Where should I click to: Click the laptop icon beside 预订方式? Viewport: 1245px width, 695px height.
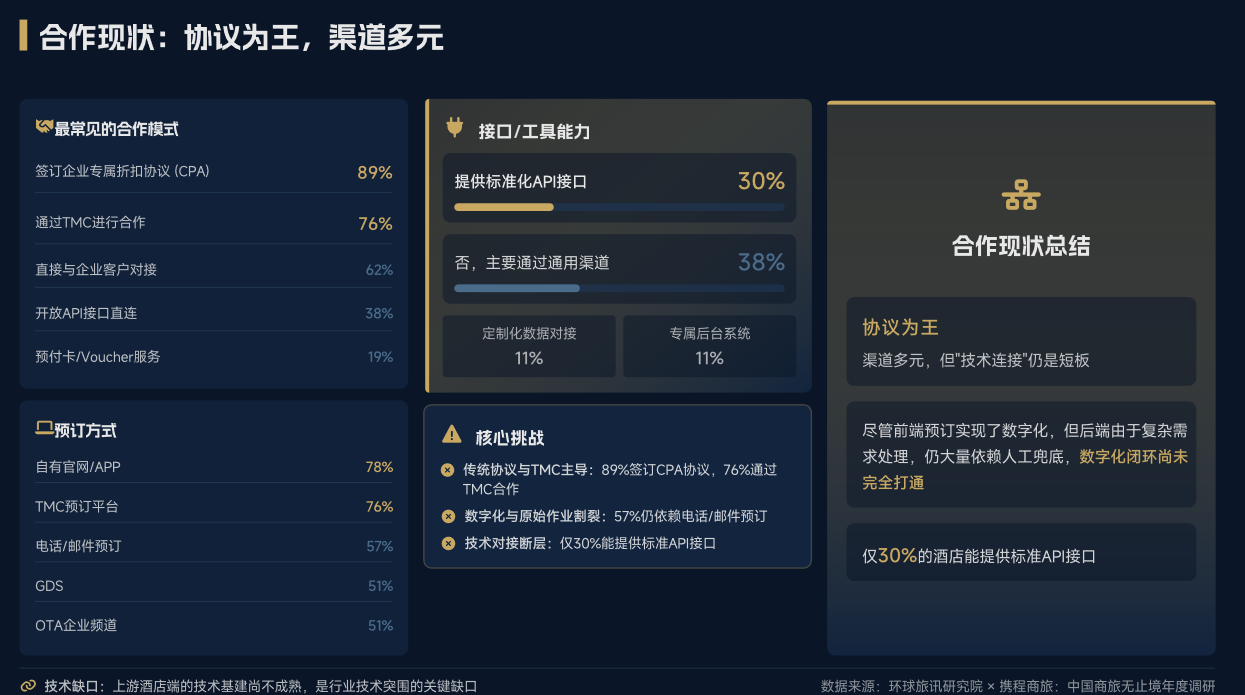pyautogui.click(x=44, y=429)
